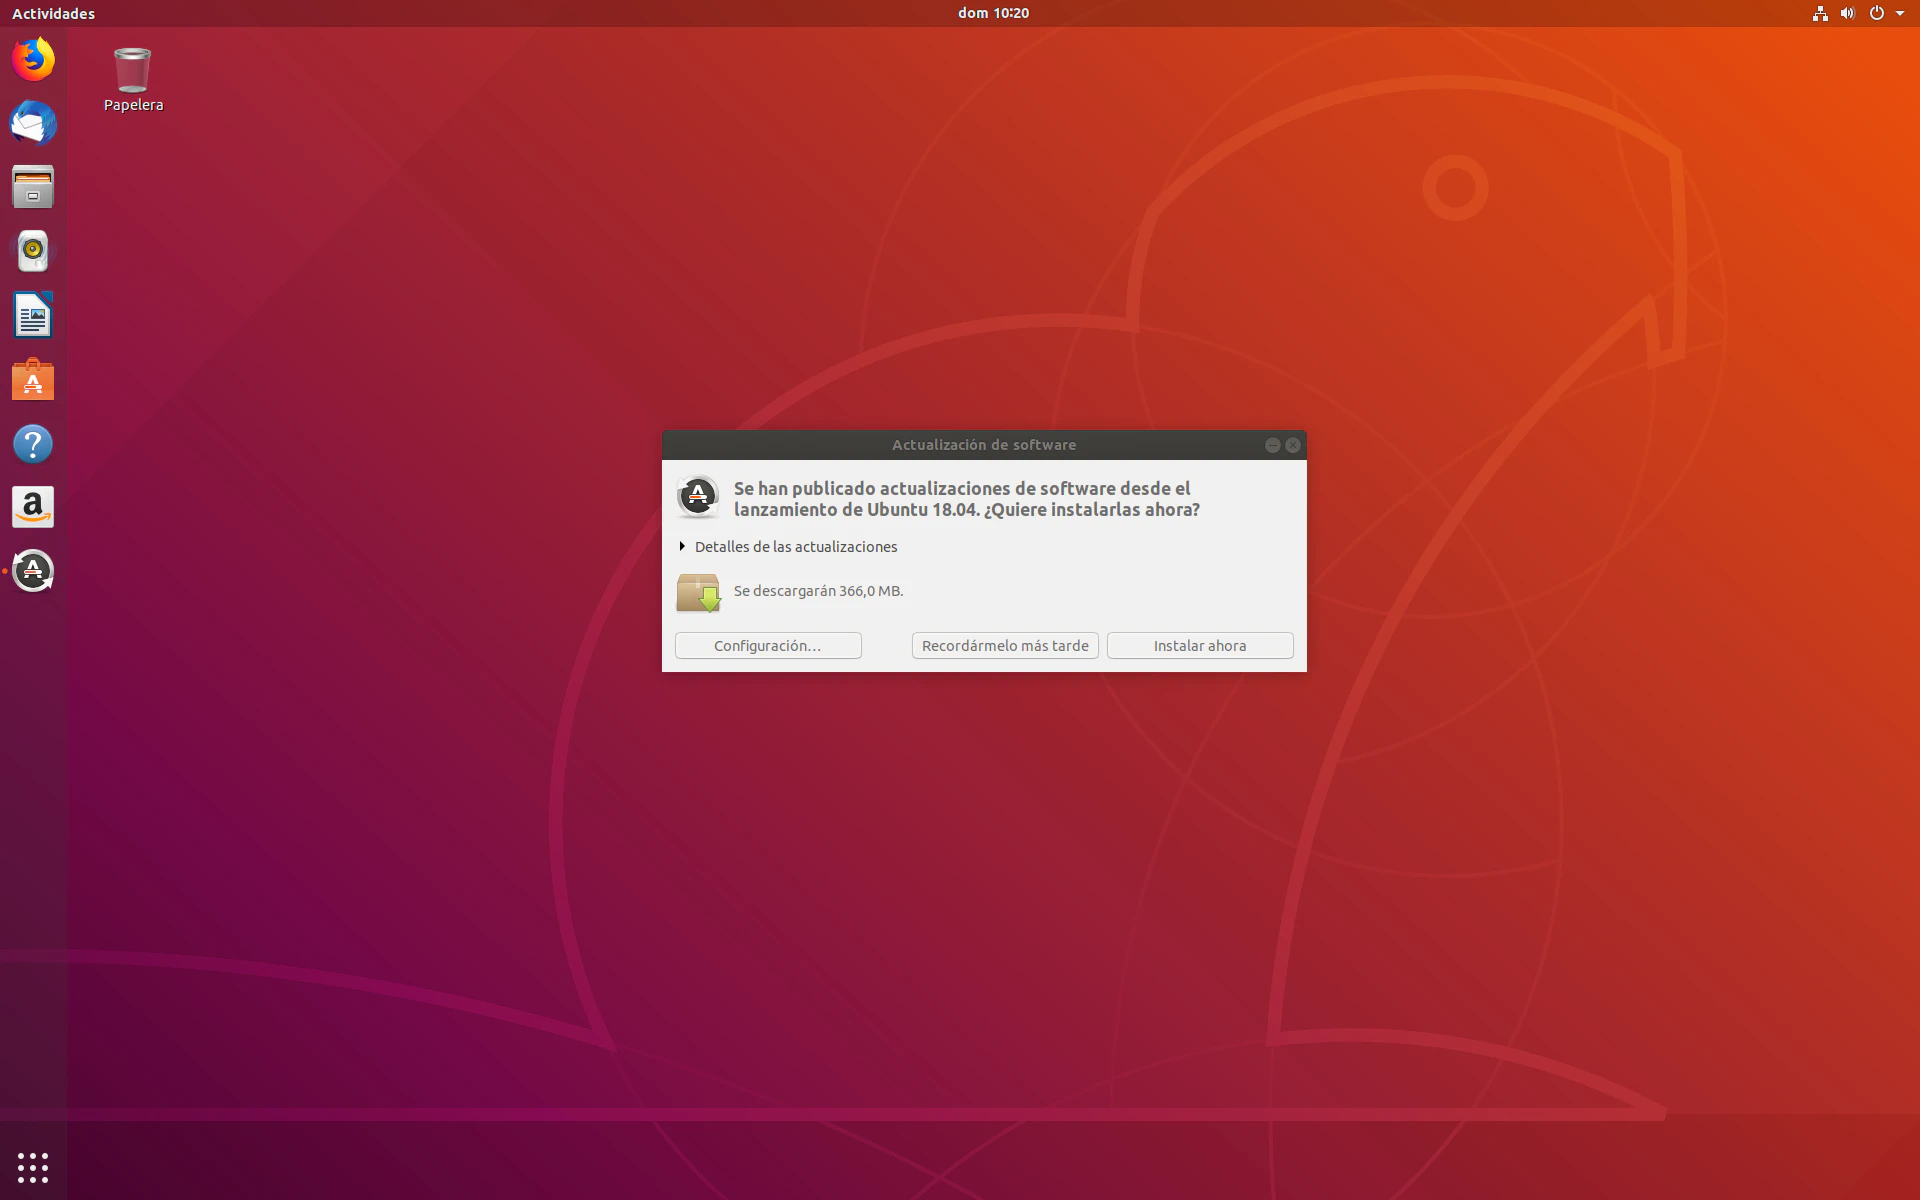Open Configuración… settings button
The image size is (1920, 1200).
tap(767, 646)
